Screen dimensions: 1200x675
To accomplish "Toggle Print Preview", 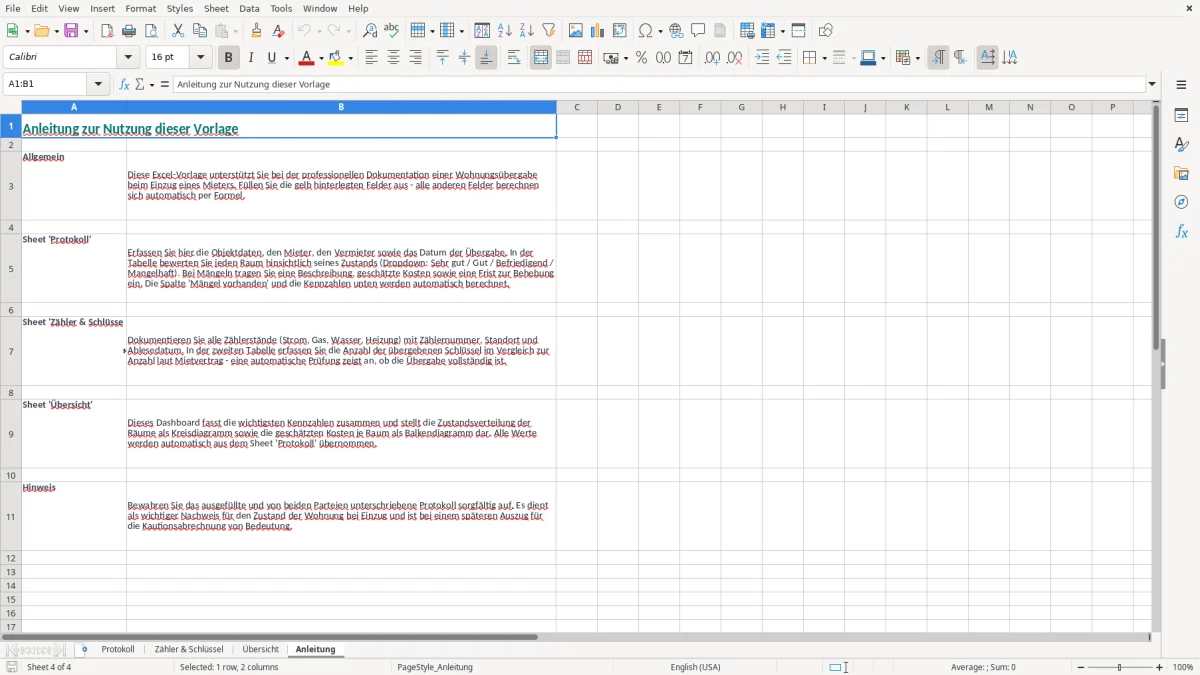I will 151,31.
